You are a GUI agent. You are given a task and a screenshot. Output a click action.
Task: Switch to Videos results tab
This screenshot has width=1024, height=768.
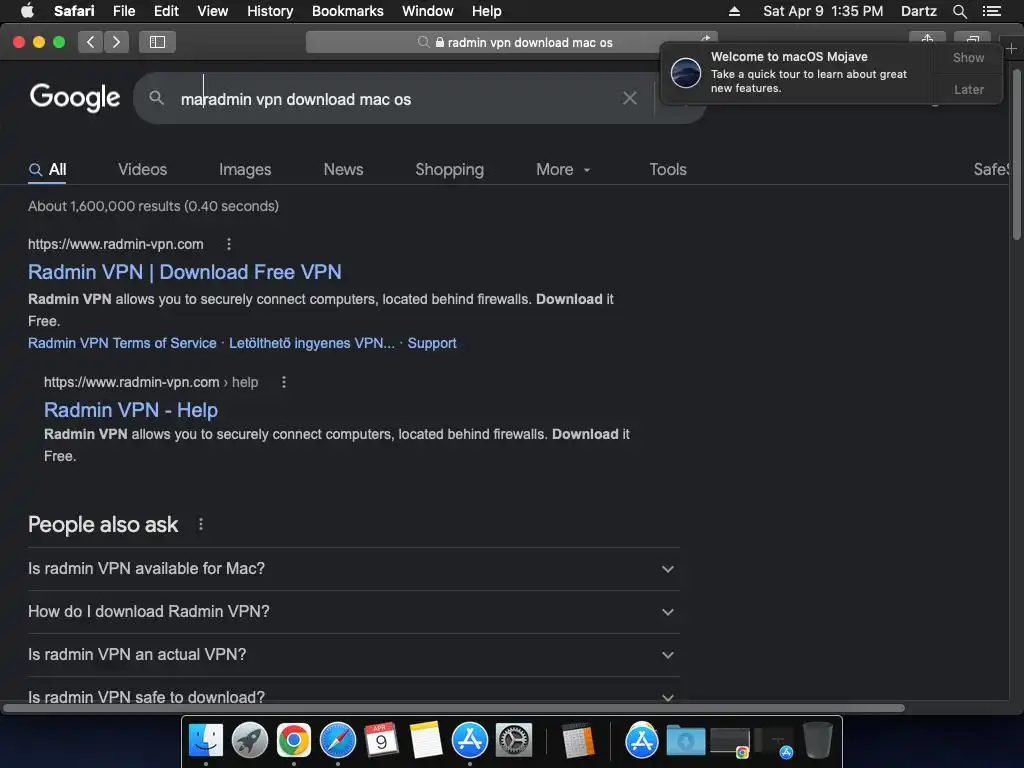(x=142, y=170)
